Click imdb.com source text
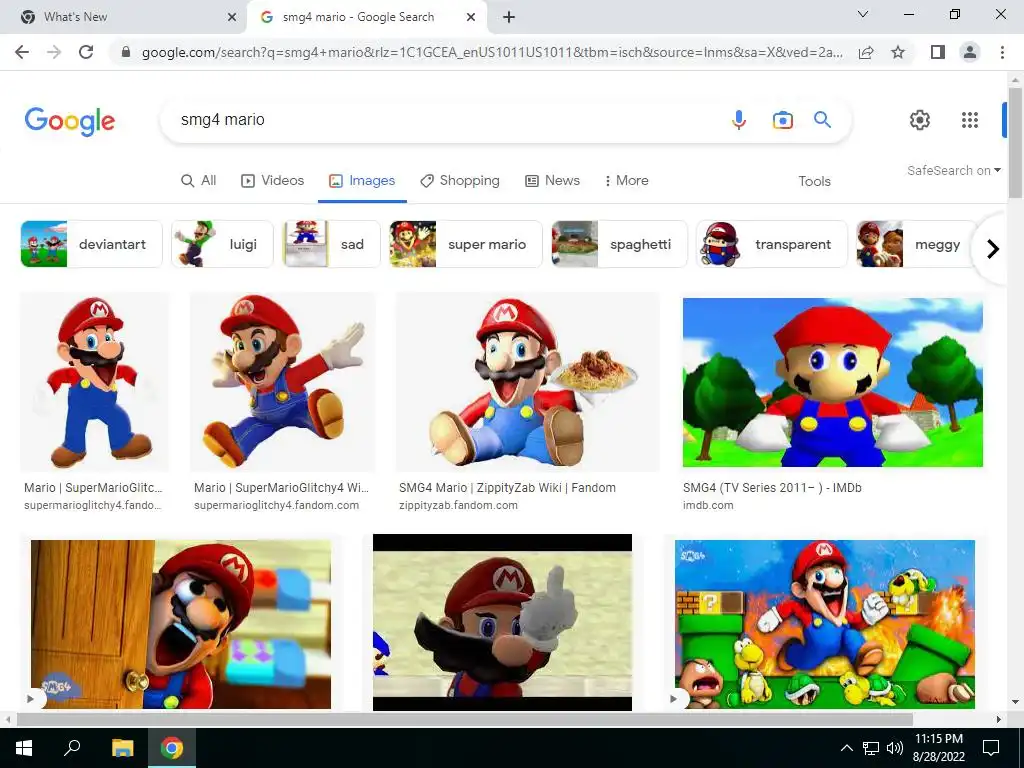 tap(708, 505)
